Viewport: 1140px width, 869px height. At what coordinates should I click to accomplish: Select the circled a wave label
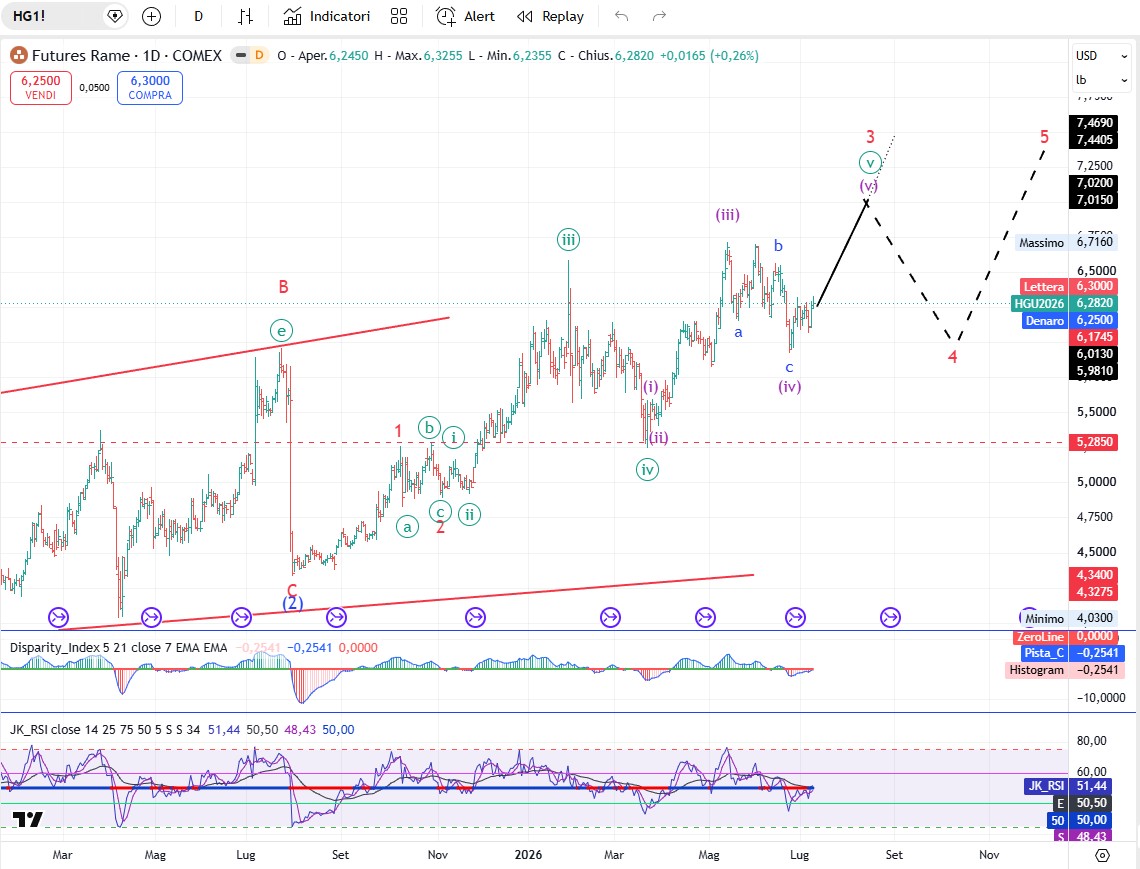click(407, 526)
